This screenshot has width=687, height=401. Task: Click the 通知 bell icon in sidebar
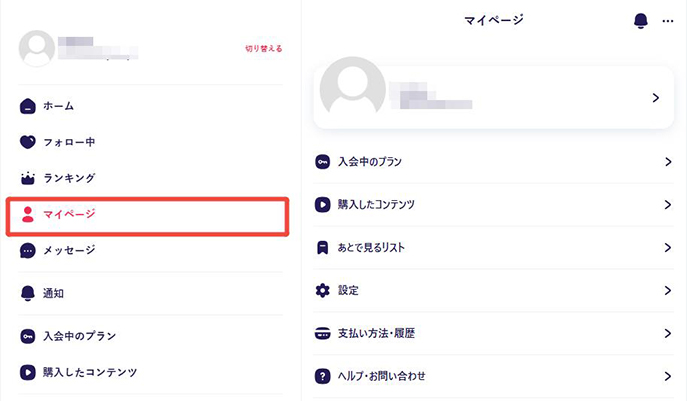28,293
